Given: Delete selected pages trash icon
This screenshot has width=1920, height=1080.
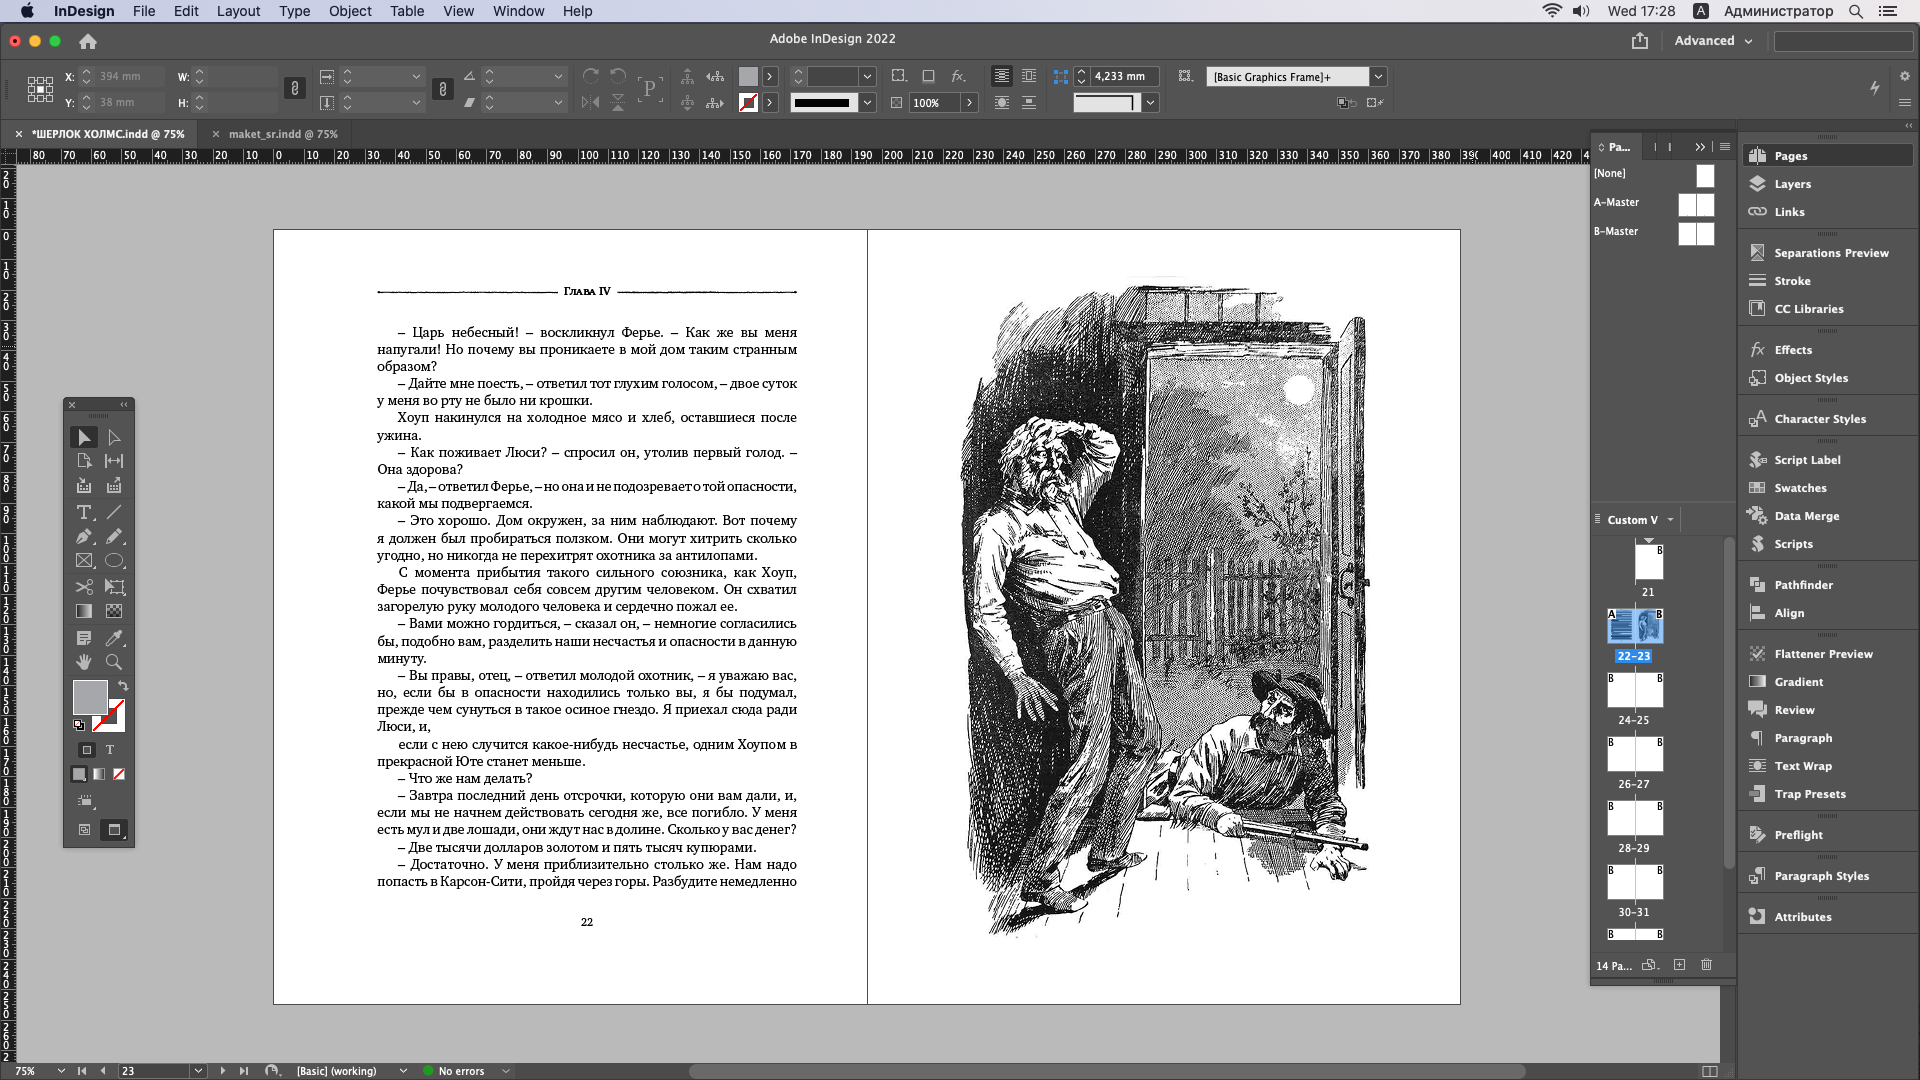Looking at the screenshot, I should coord(1706,965).
